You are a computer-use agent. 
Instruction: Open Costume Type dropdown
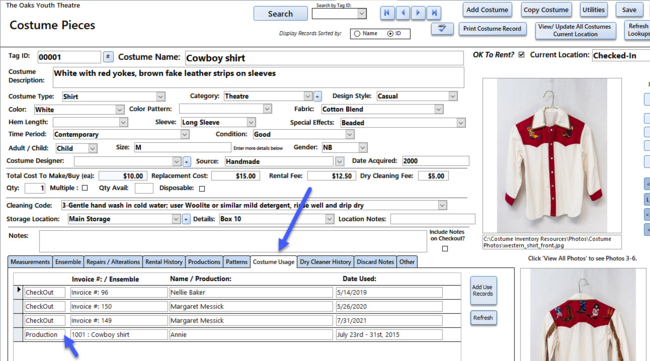coord(160,97)
